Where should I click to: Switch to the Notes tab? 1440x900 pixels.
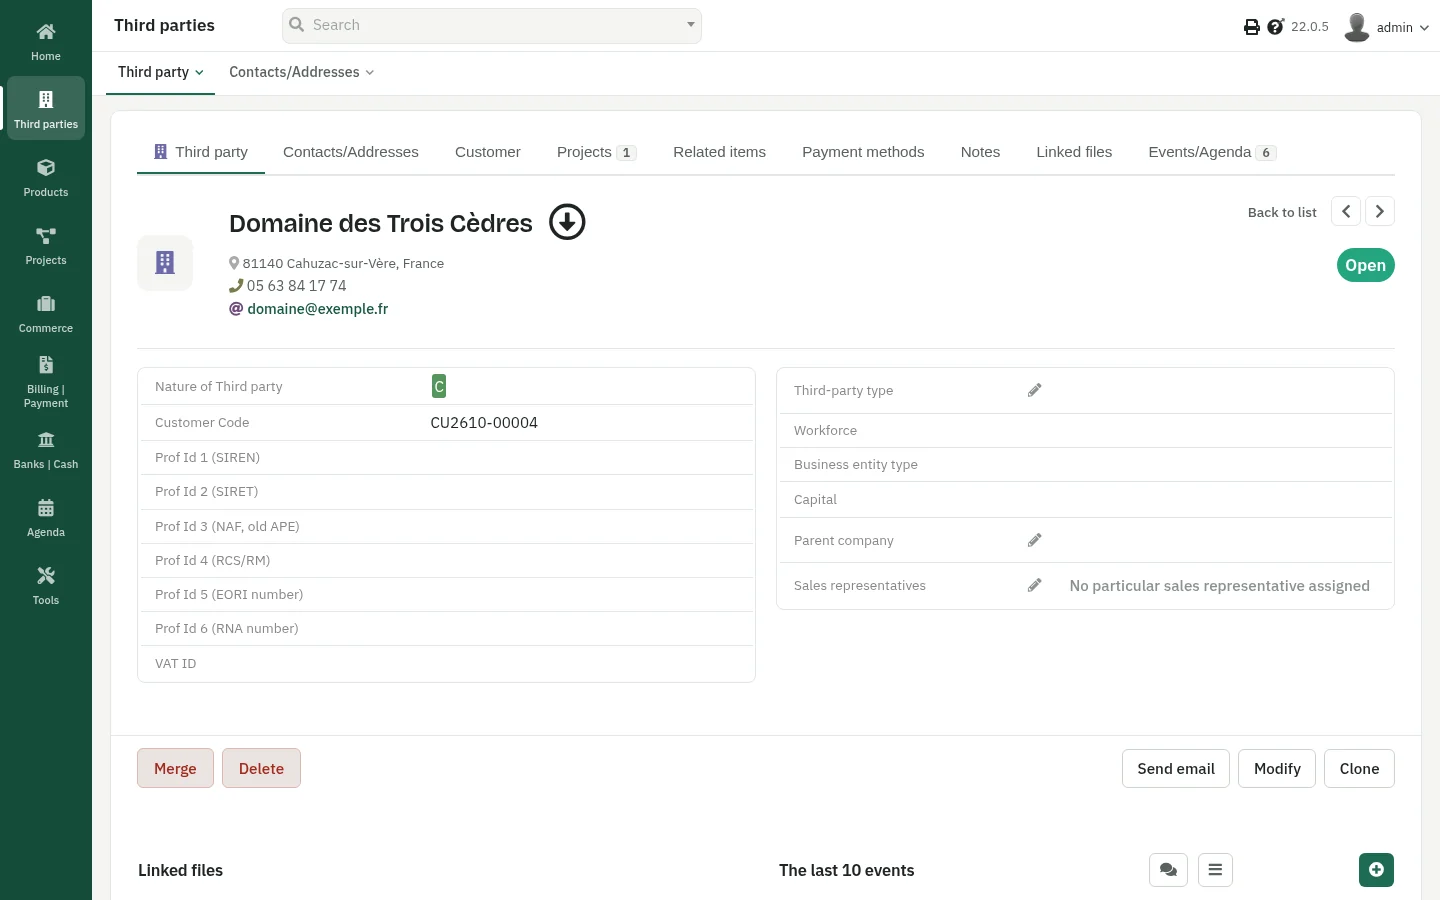pos(980,152)
